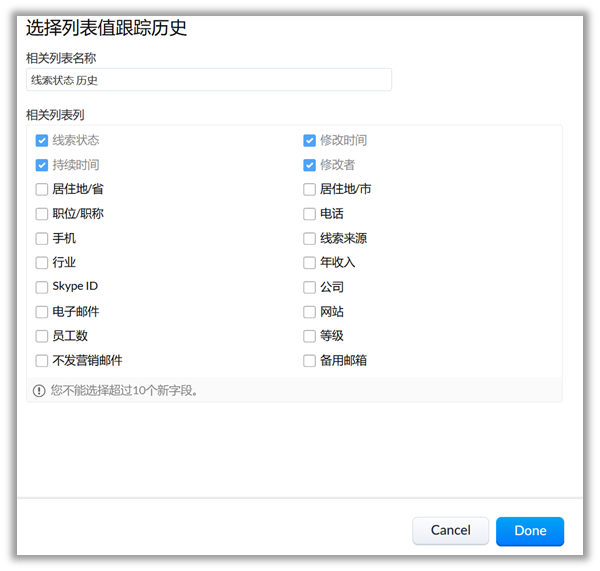The height and width of the screenshot is (571, 600).
Task: Select the 手机 checkbox
Action: 42,239
